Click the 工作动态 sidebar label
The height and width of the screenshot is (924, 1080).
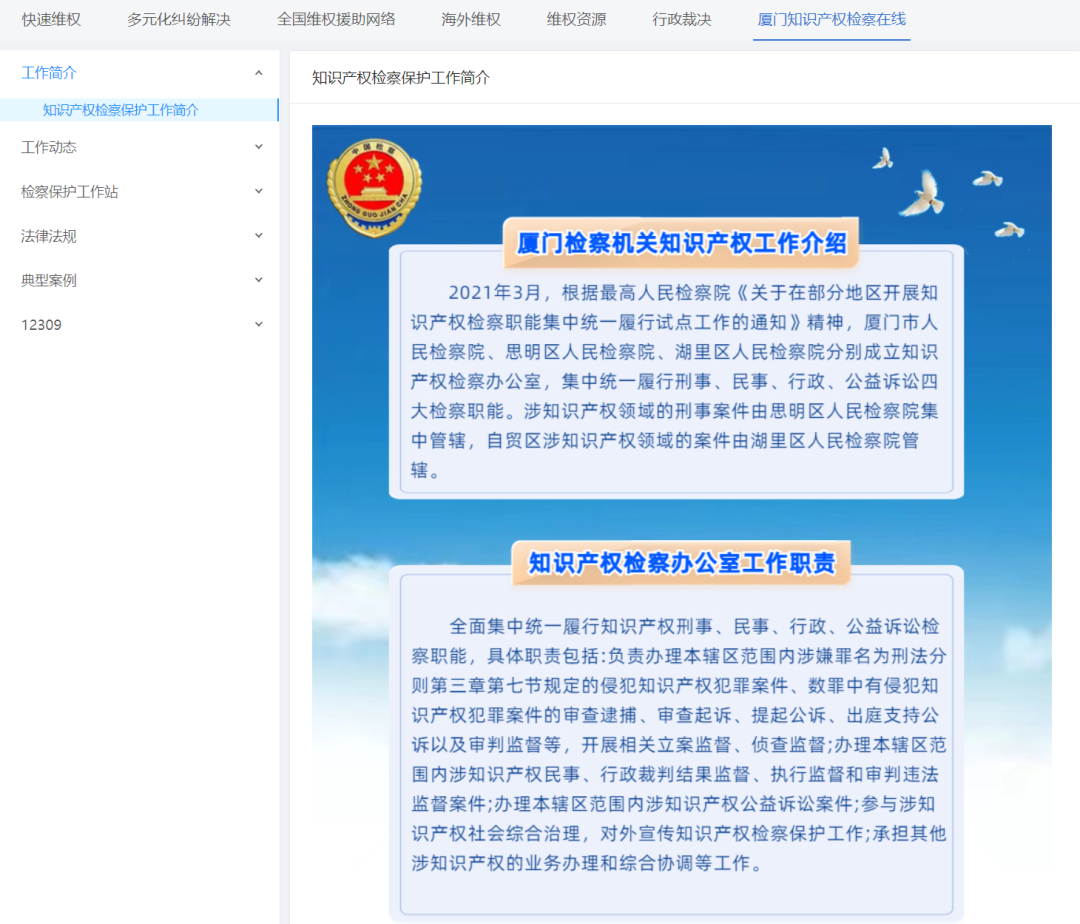click(x=49, y=147)
